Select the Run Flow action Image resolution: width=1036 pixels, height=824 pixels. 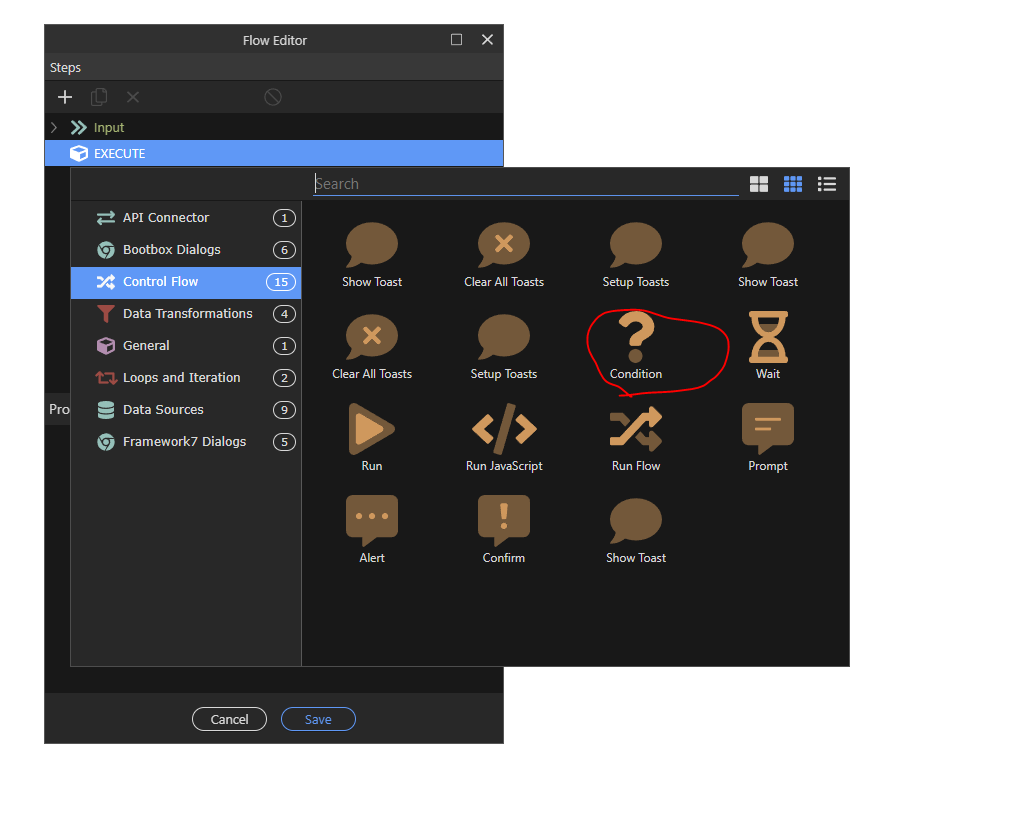(636, 429)
